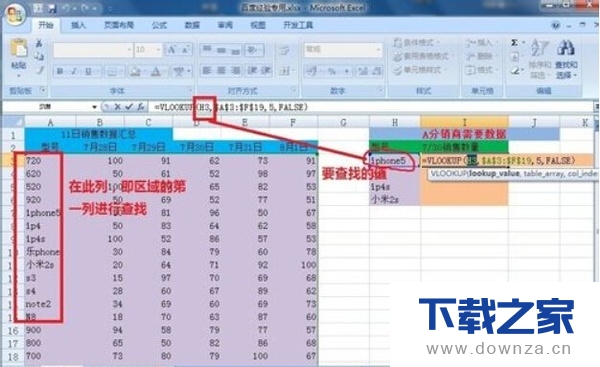This screenshot has height=367, width=600.
Task: Expand the formula bar at right end
Action: click(x=596, y=107)
